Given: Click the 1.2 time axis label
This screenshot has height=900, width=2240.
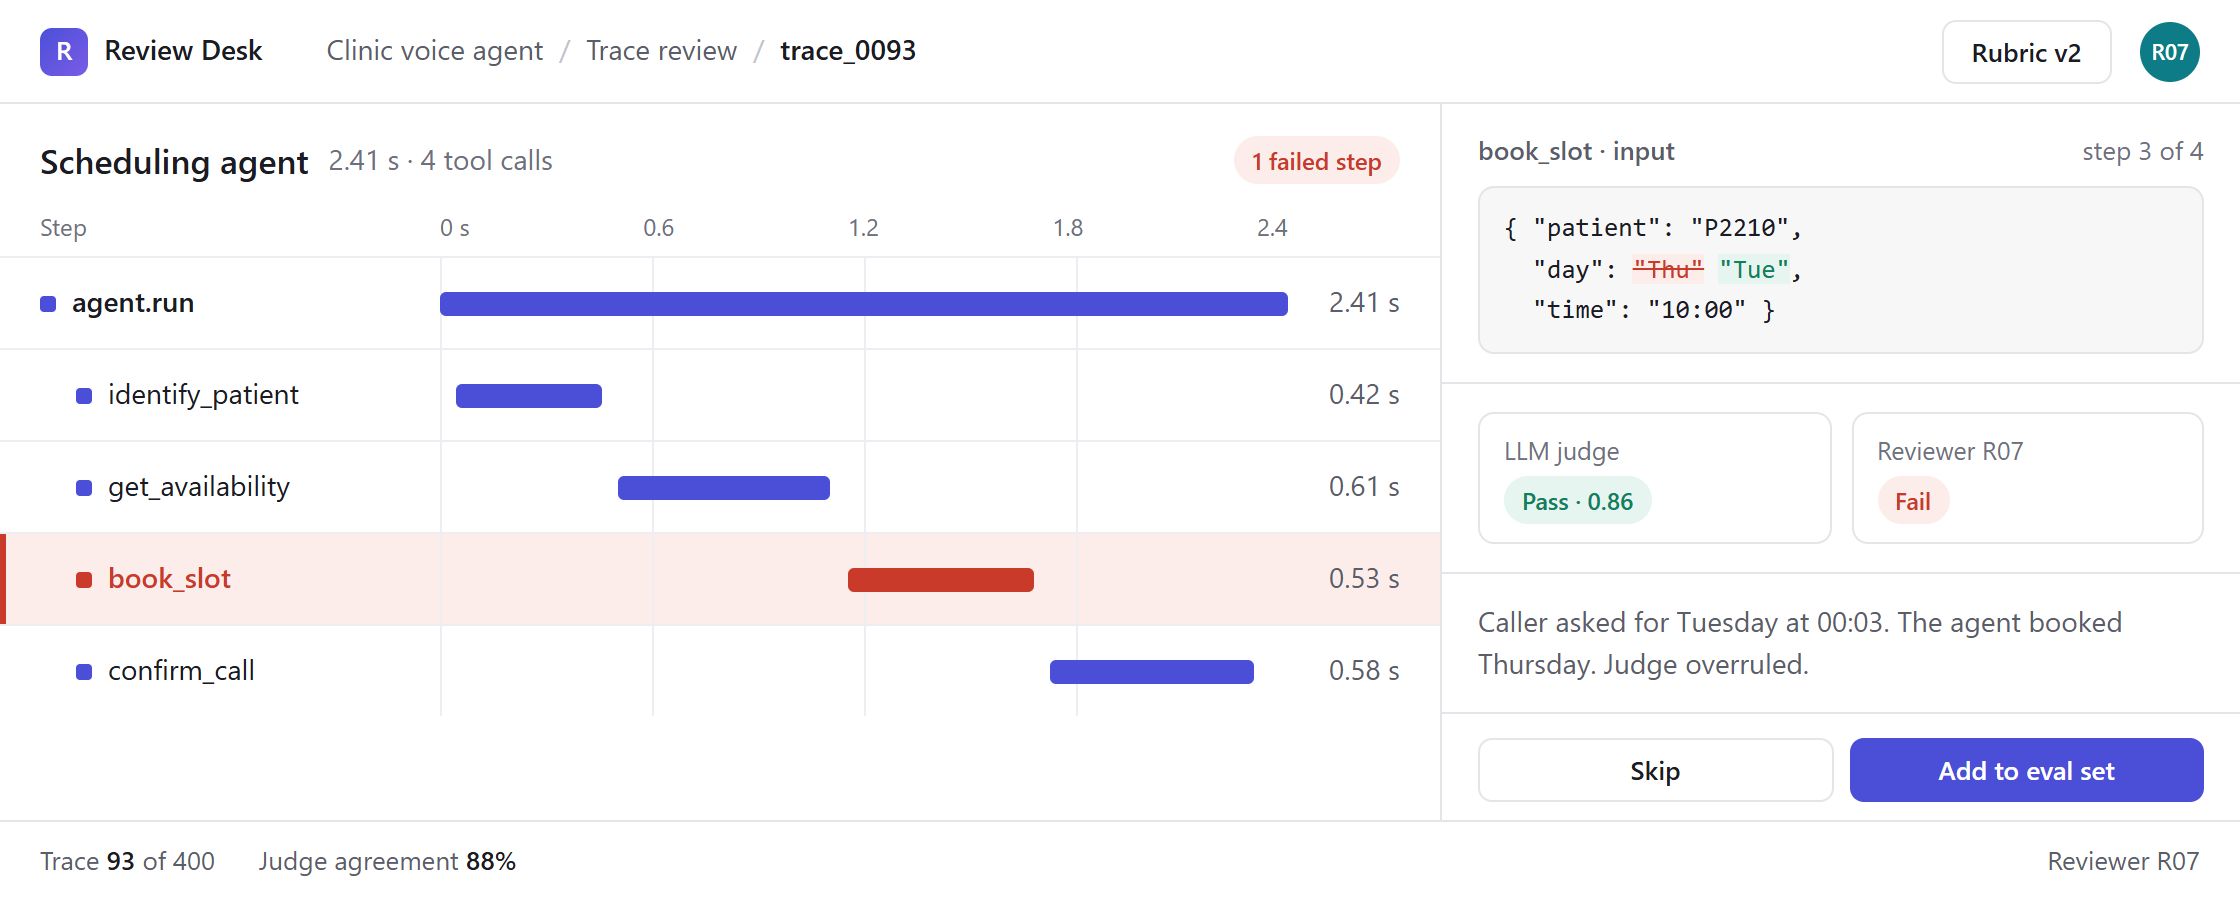Looking at the screenshot, I should coord(863,228).
